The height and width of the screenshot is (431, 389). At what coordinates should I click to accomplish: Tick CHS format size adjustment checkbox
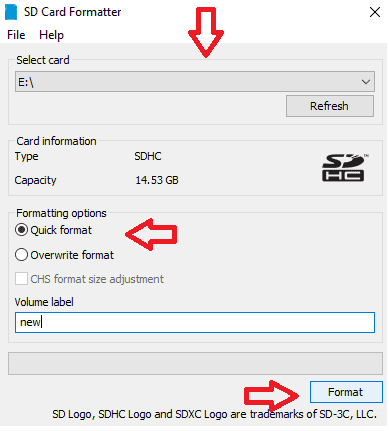pos(21,279)
